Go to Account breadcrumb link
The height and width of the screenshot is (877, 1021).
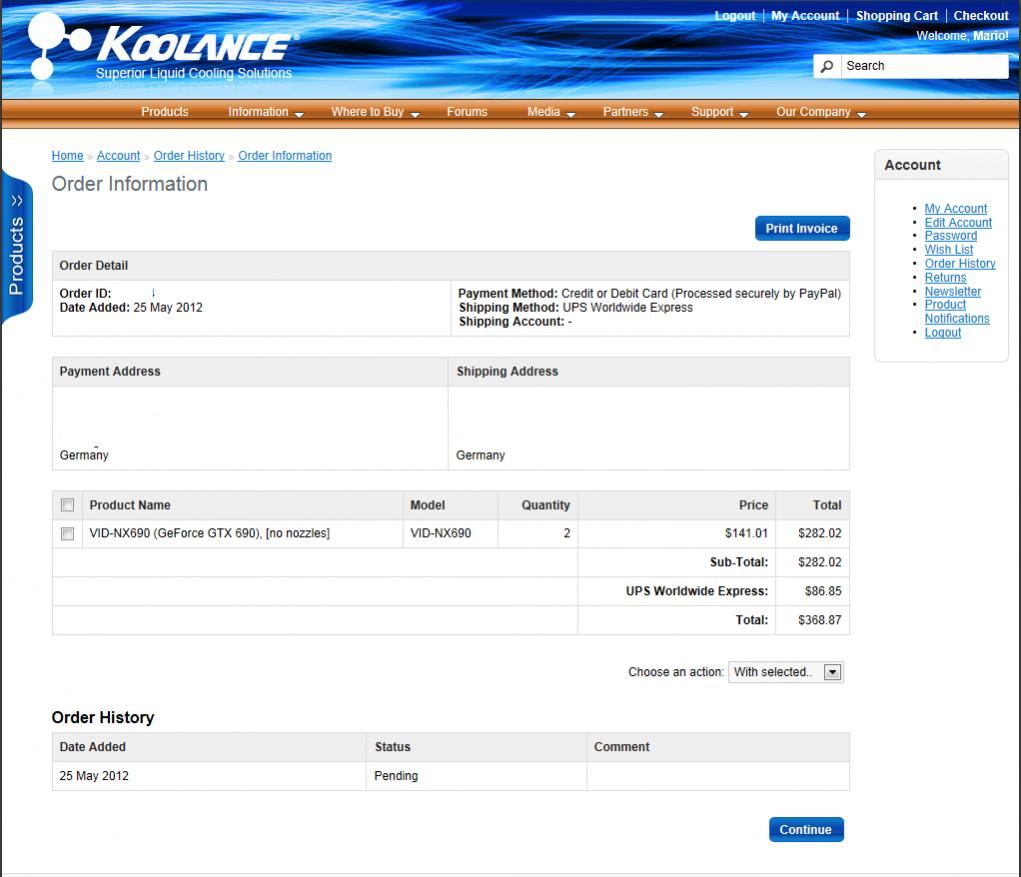(119, 156)
